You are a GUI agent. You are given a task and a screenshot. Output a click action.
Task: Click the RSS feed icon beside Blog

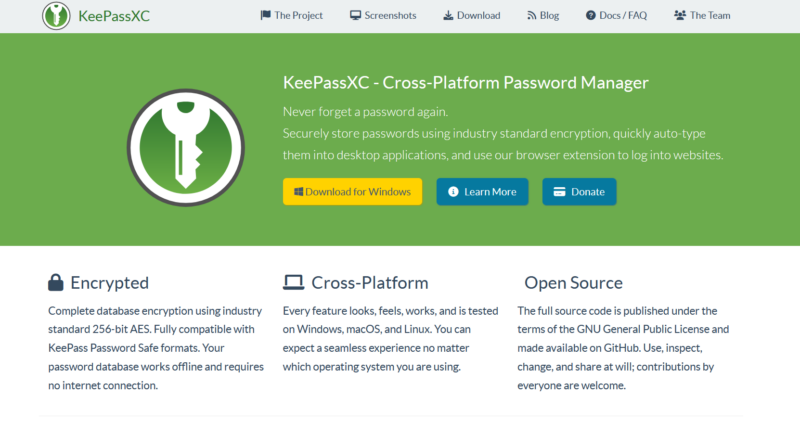(532, 15)
